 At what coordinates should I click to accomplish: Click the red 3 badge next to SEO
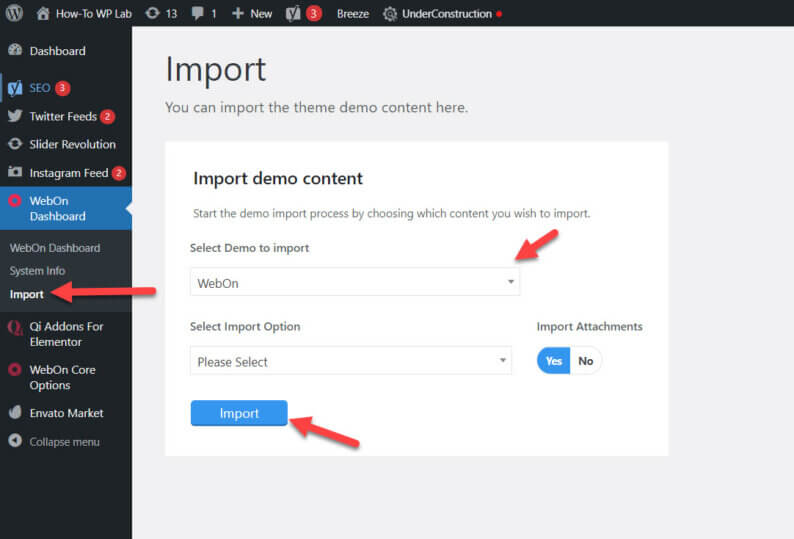62,88
